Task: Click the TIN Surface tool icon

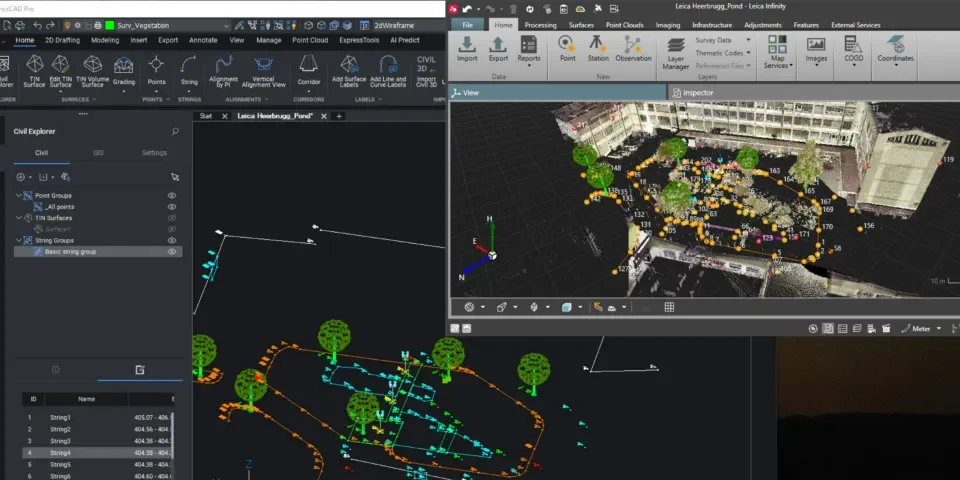Action: (x=34, y=66)
